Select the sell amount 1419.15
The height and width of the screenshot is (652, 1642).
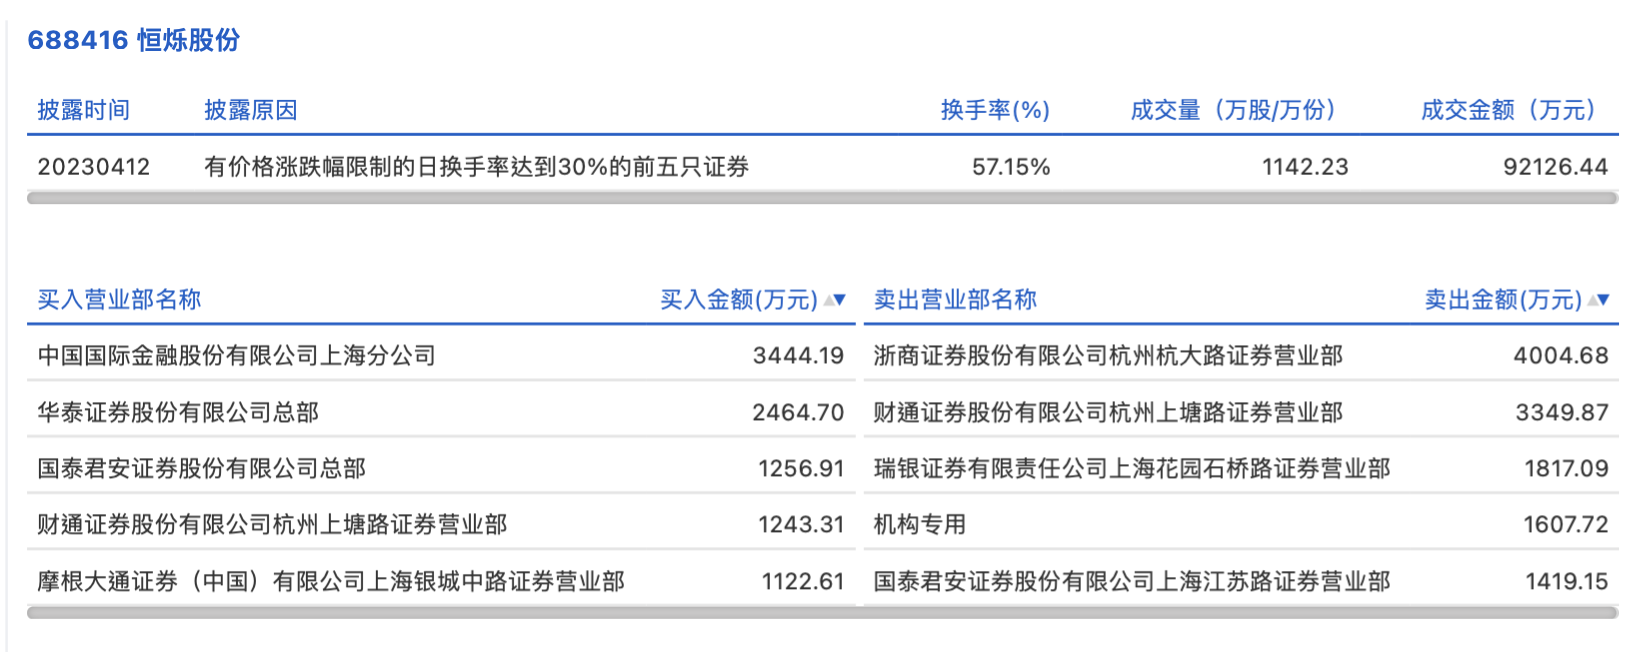(1567, 581)
